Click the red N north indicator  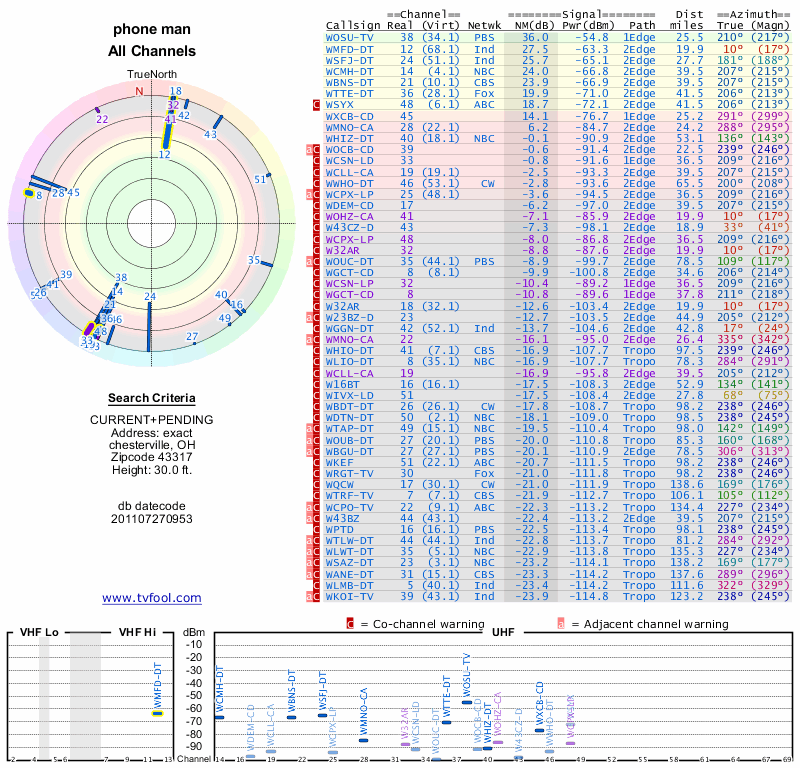(x=140, y=90)
